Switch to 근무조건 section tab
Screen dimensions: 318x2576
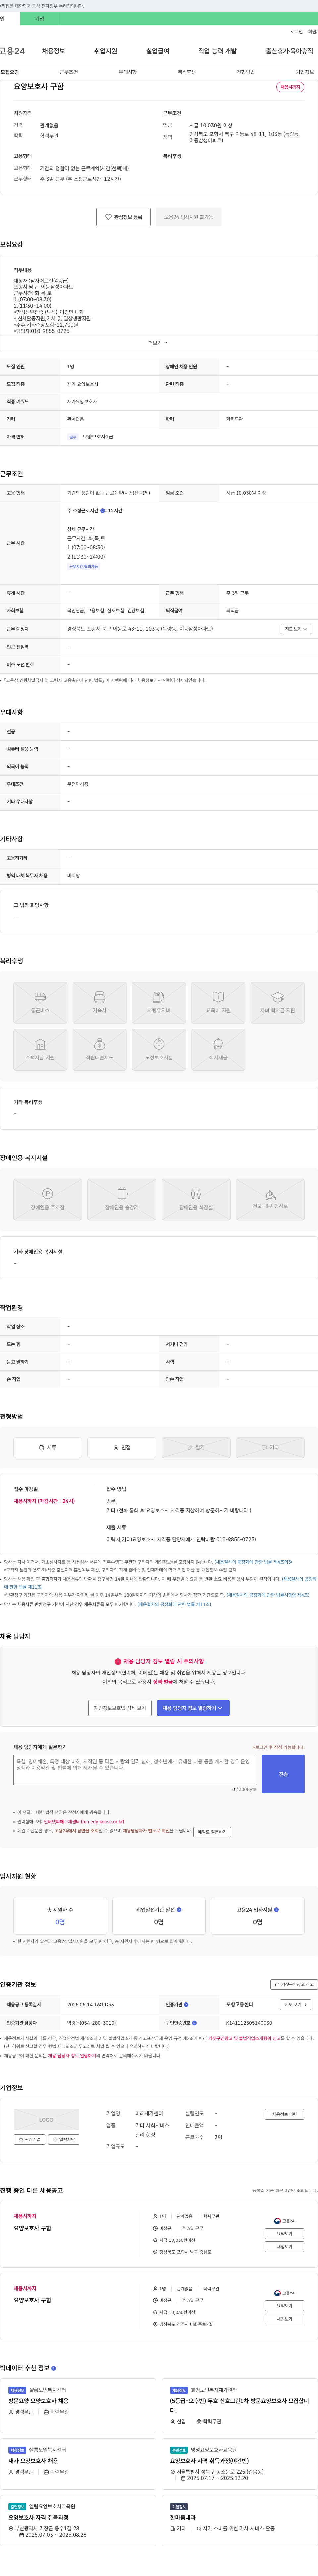[x=68, y=72]
